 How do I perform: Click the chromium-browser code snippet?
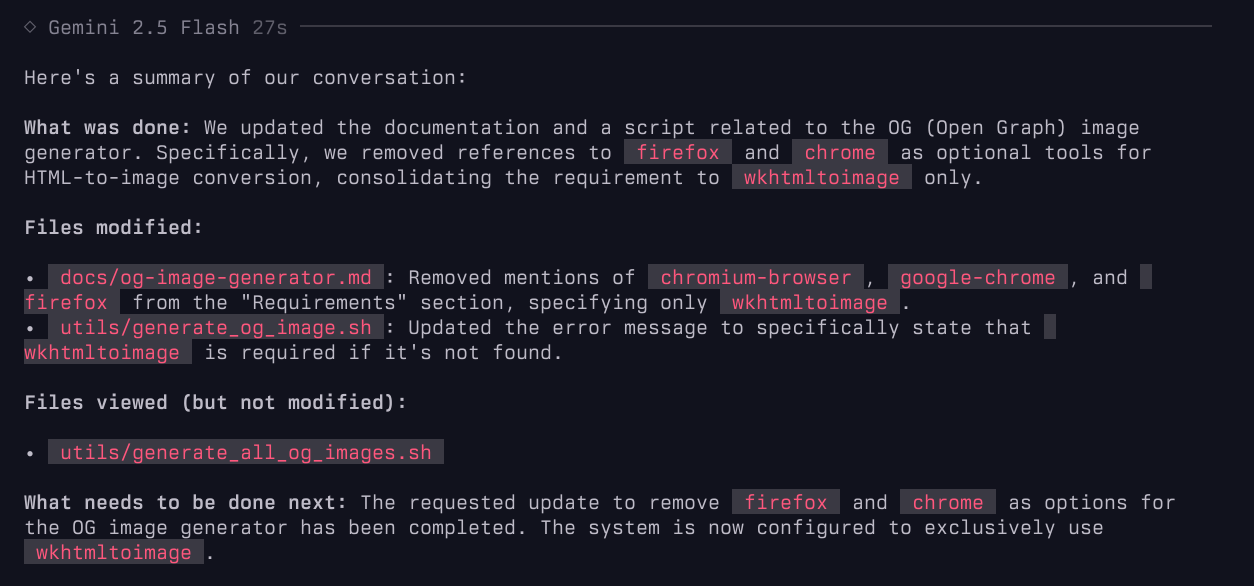756,277
